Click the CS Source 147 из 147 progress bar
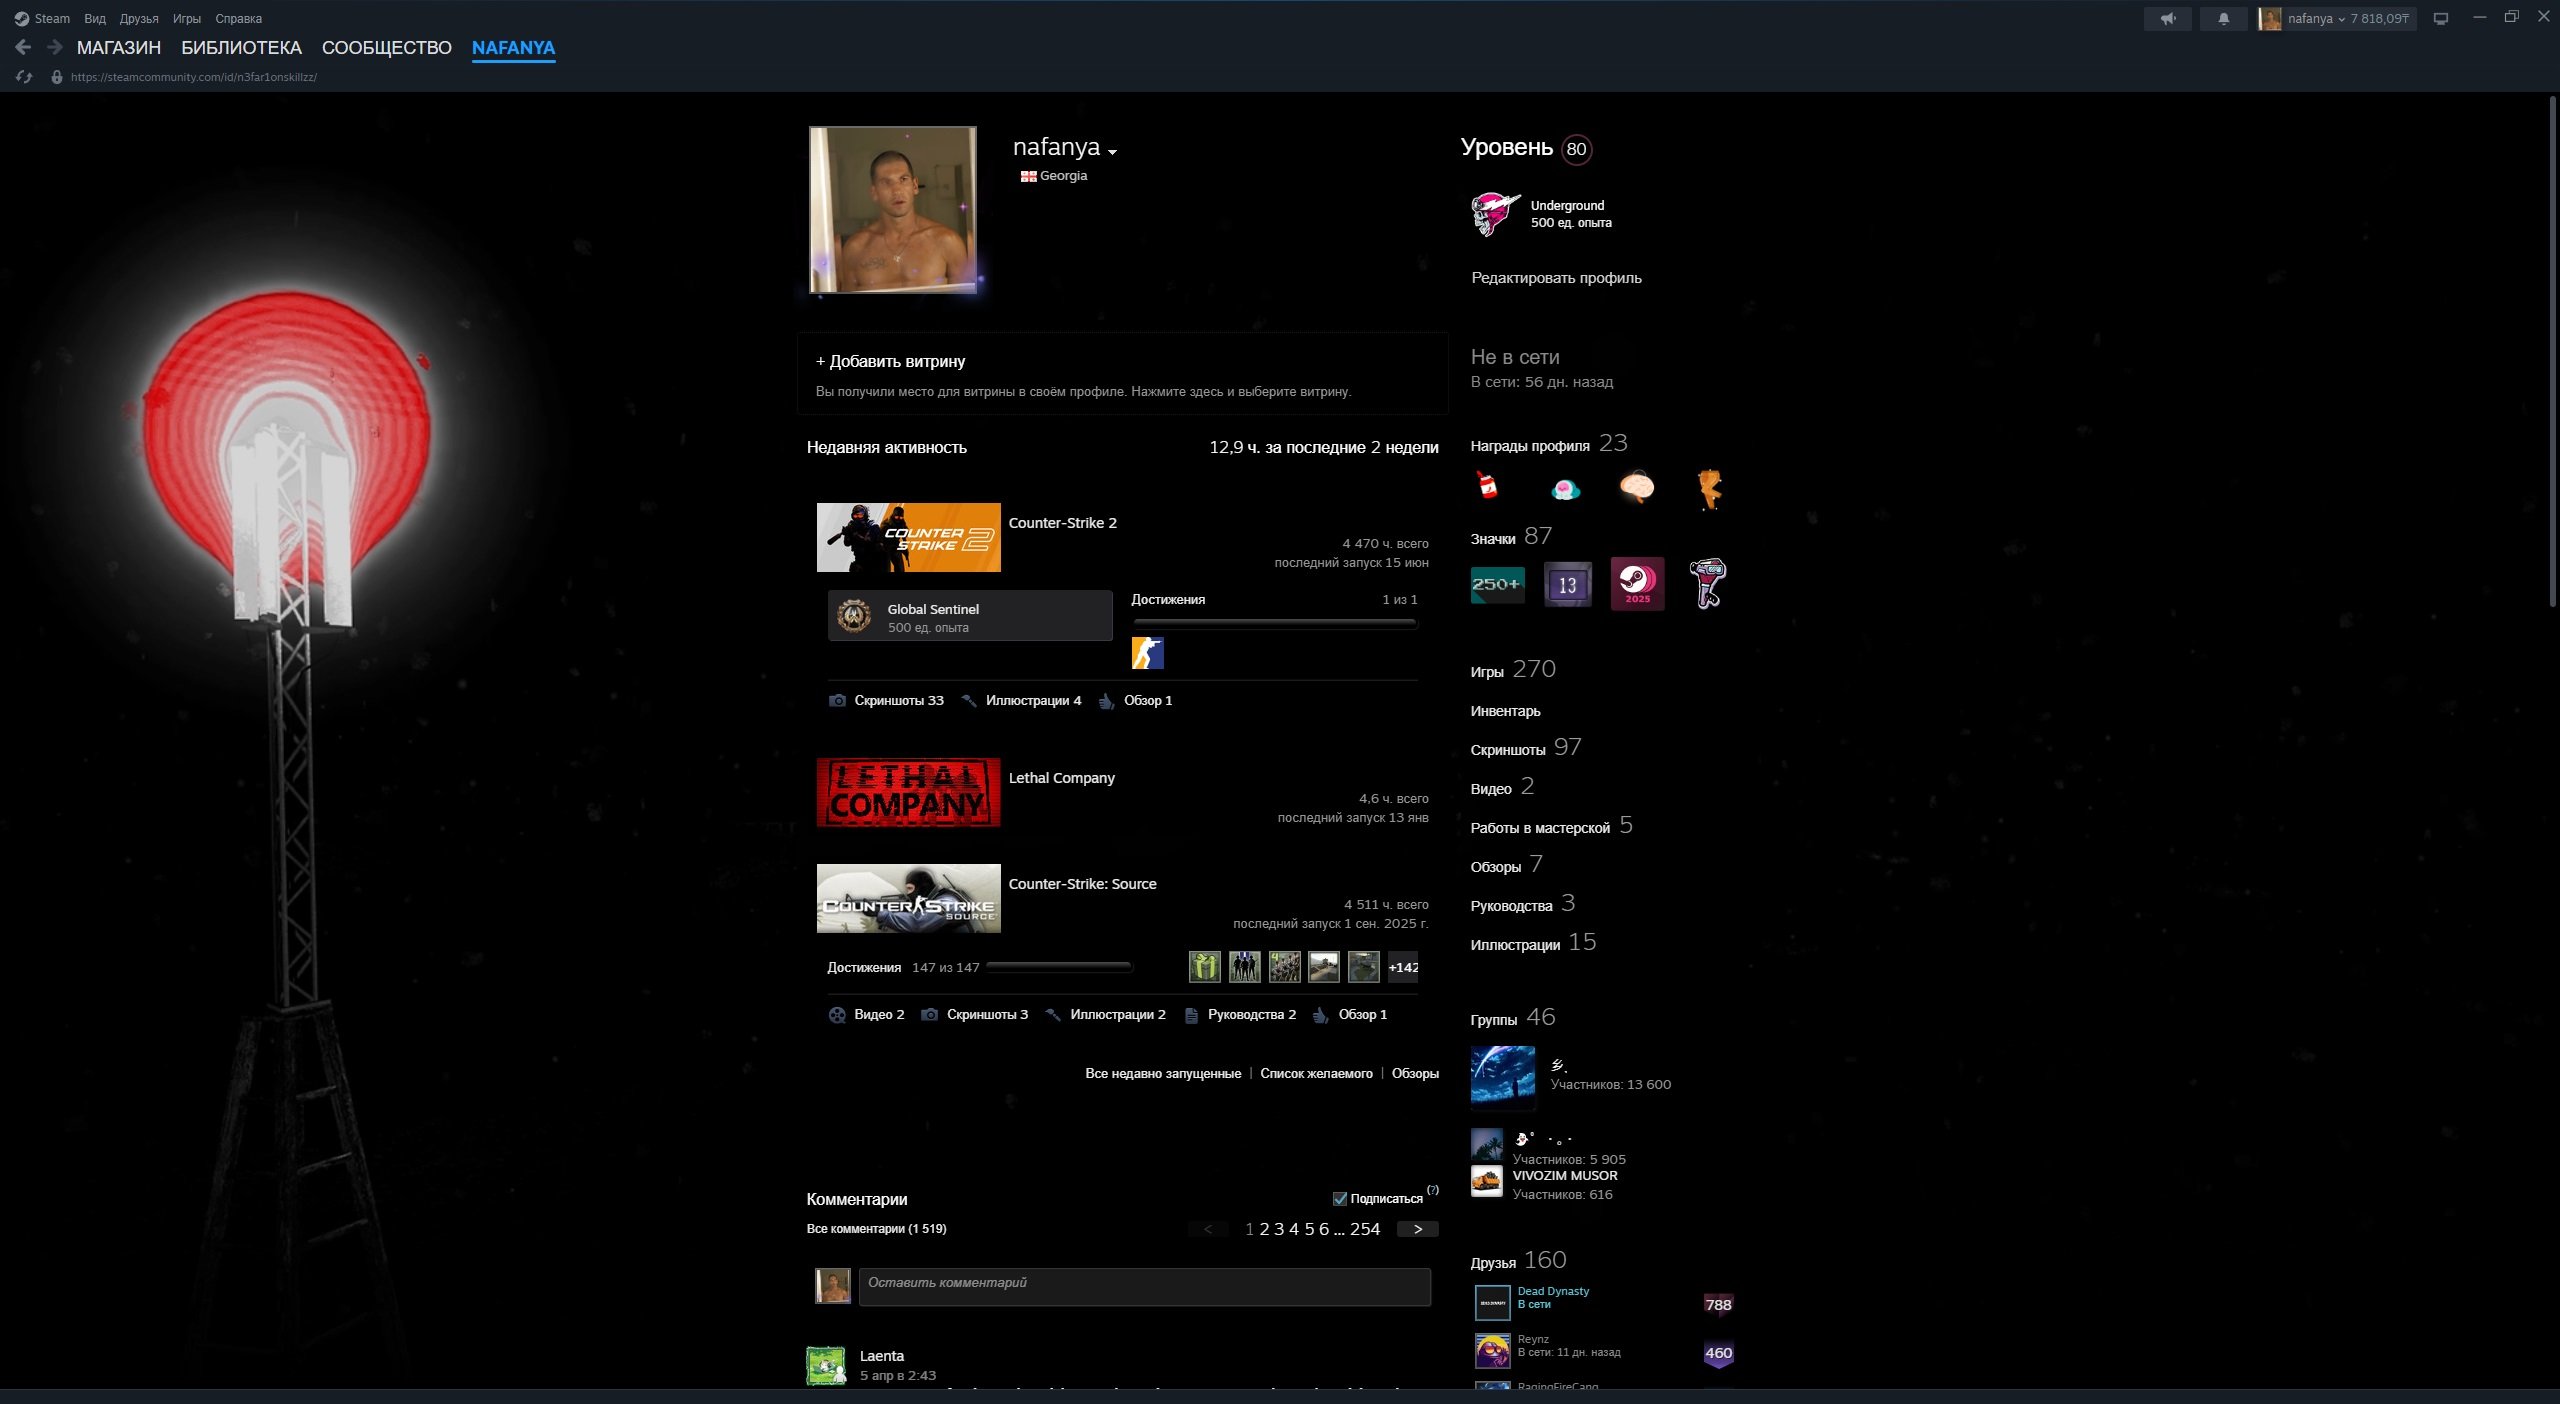Screen dimensions: 2560x1404 tap(1059, 967)
